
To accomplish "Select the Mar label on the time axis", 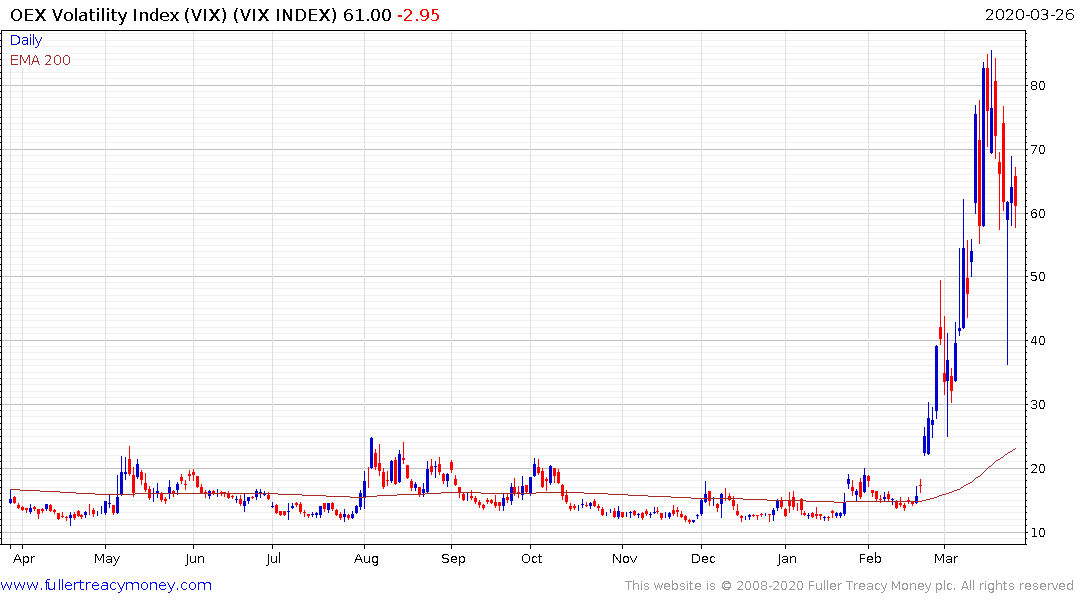I will [x=945, y=559].
